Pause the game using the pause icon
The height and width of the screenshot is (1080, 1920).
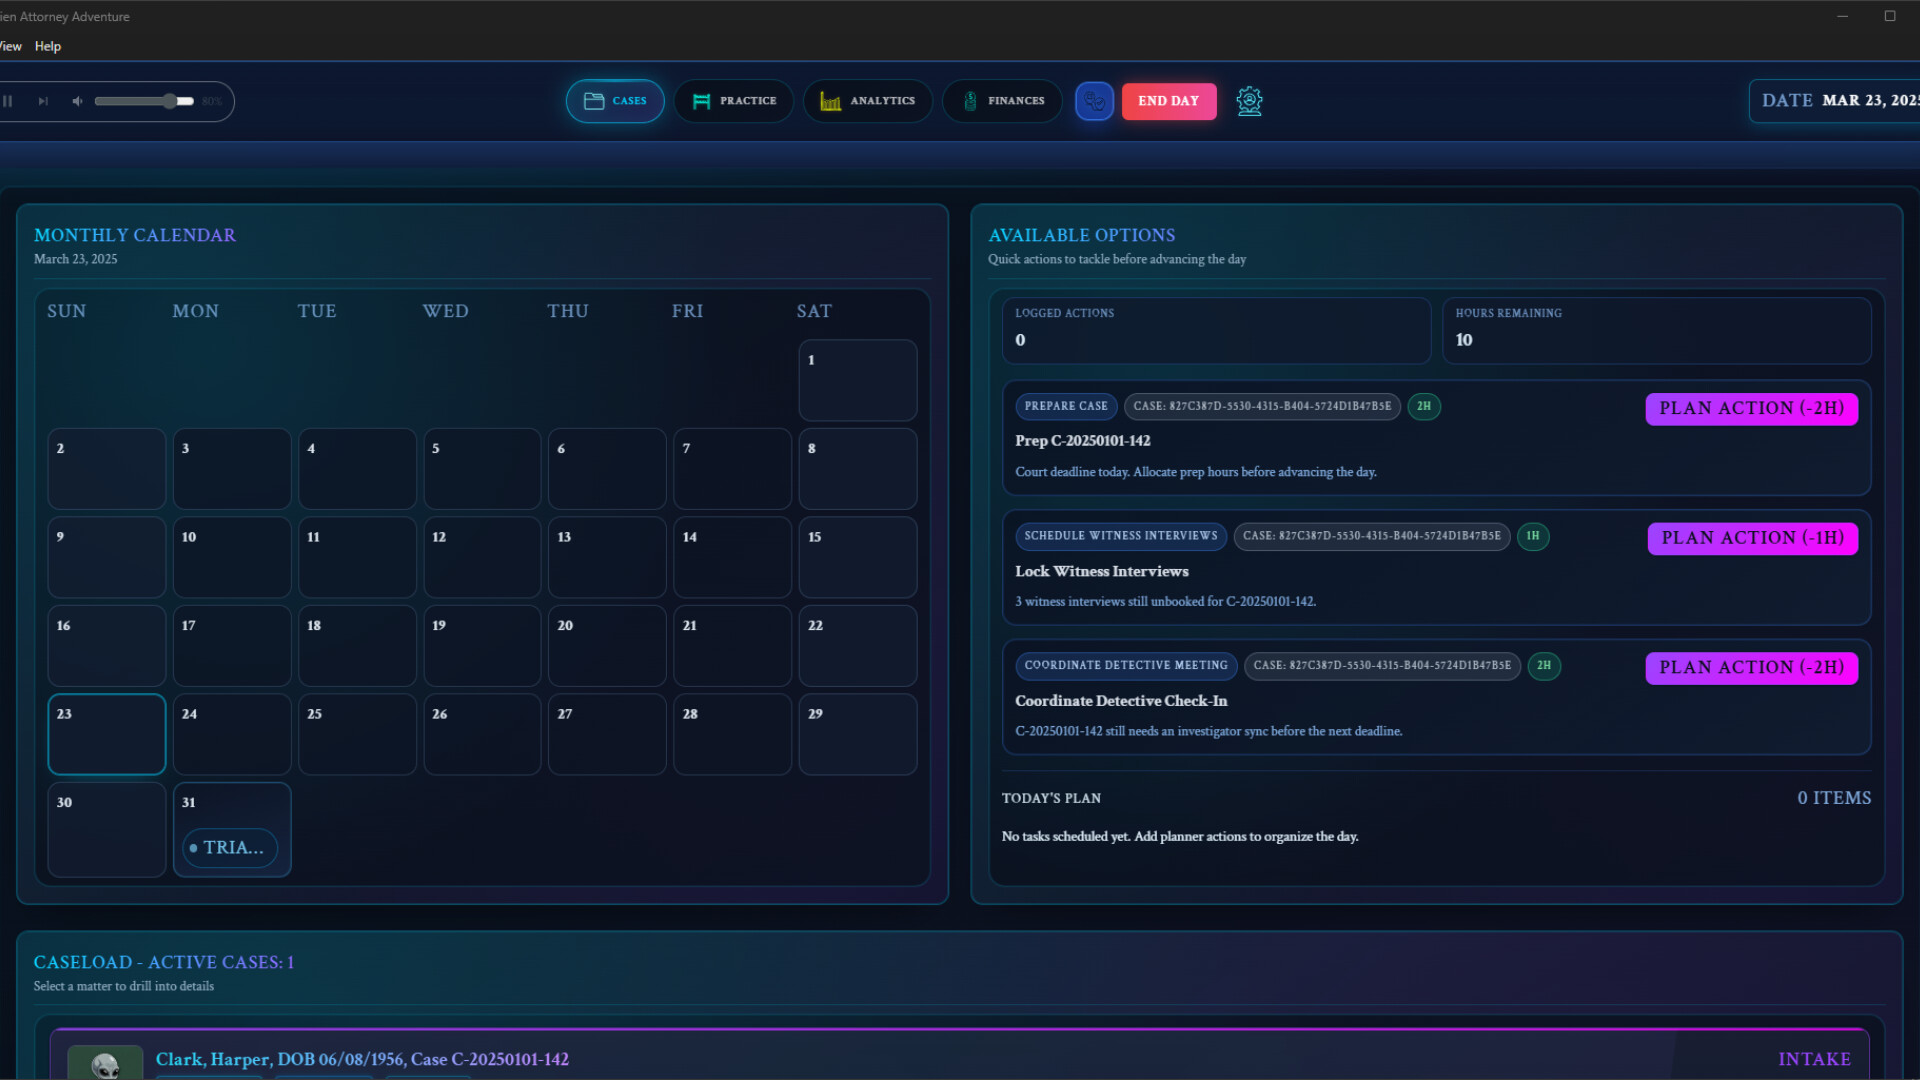tap(9, 101)
